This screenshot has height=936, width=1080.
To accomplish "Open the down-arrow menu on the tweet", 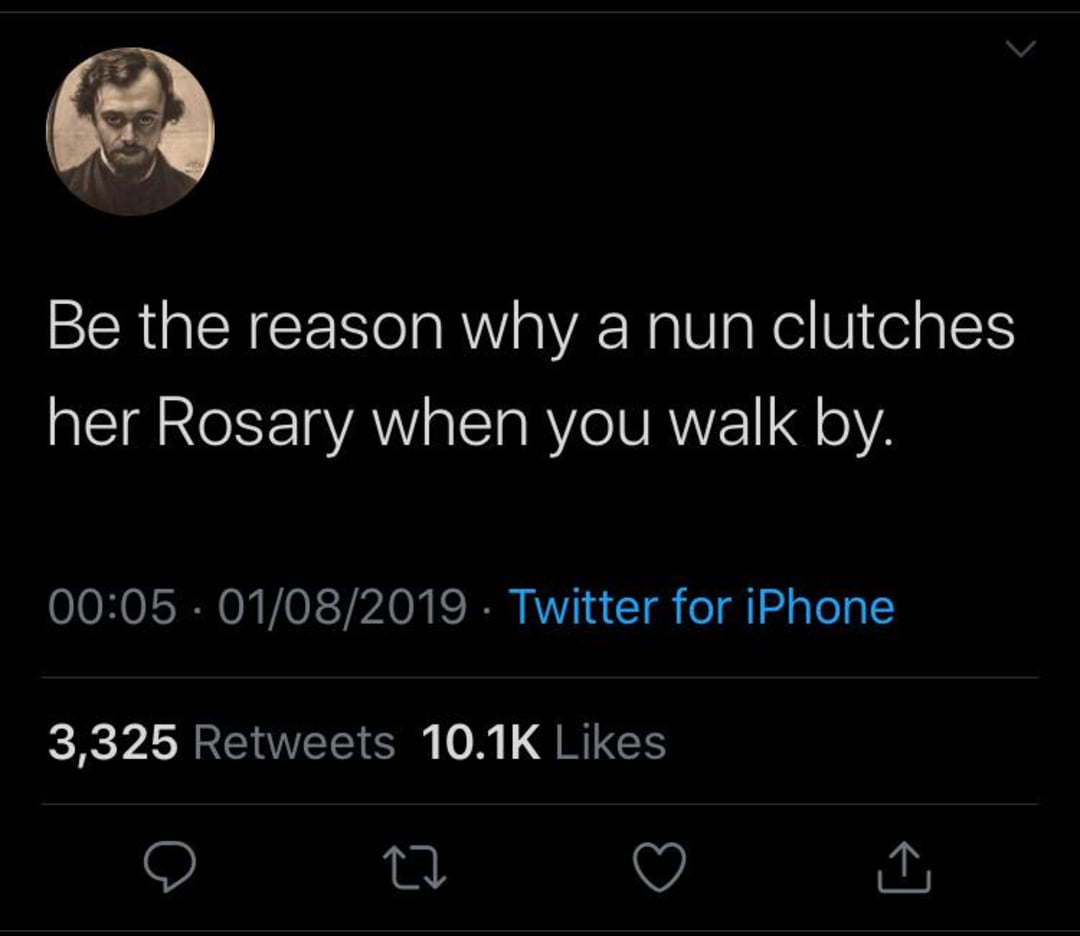I will (x=1019, y=46).
